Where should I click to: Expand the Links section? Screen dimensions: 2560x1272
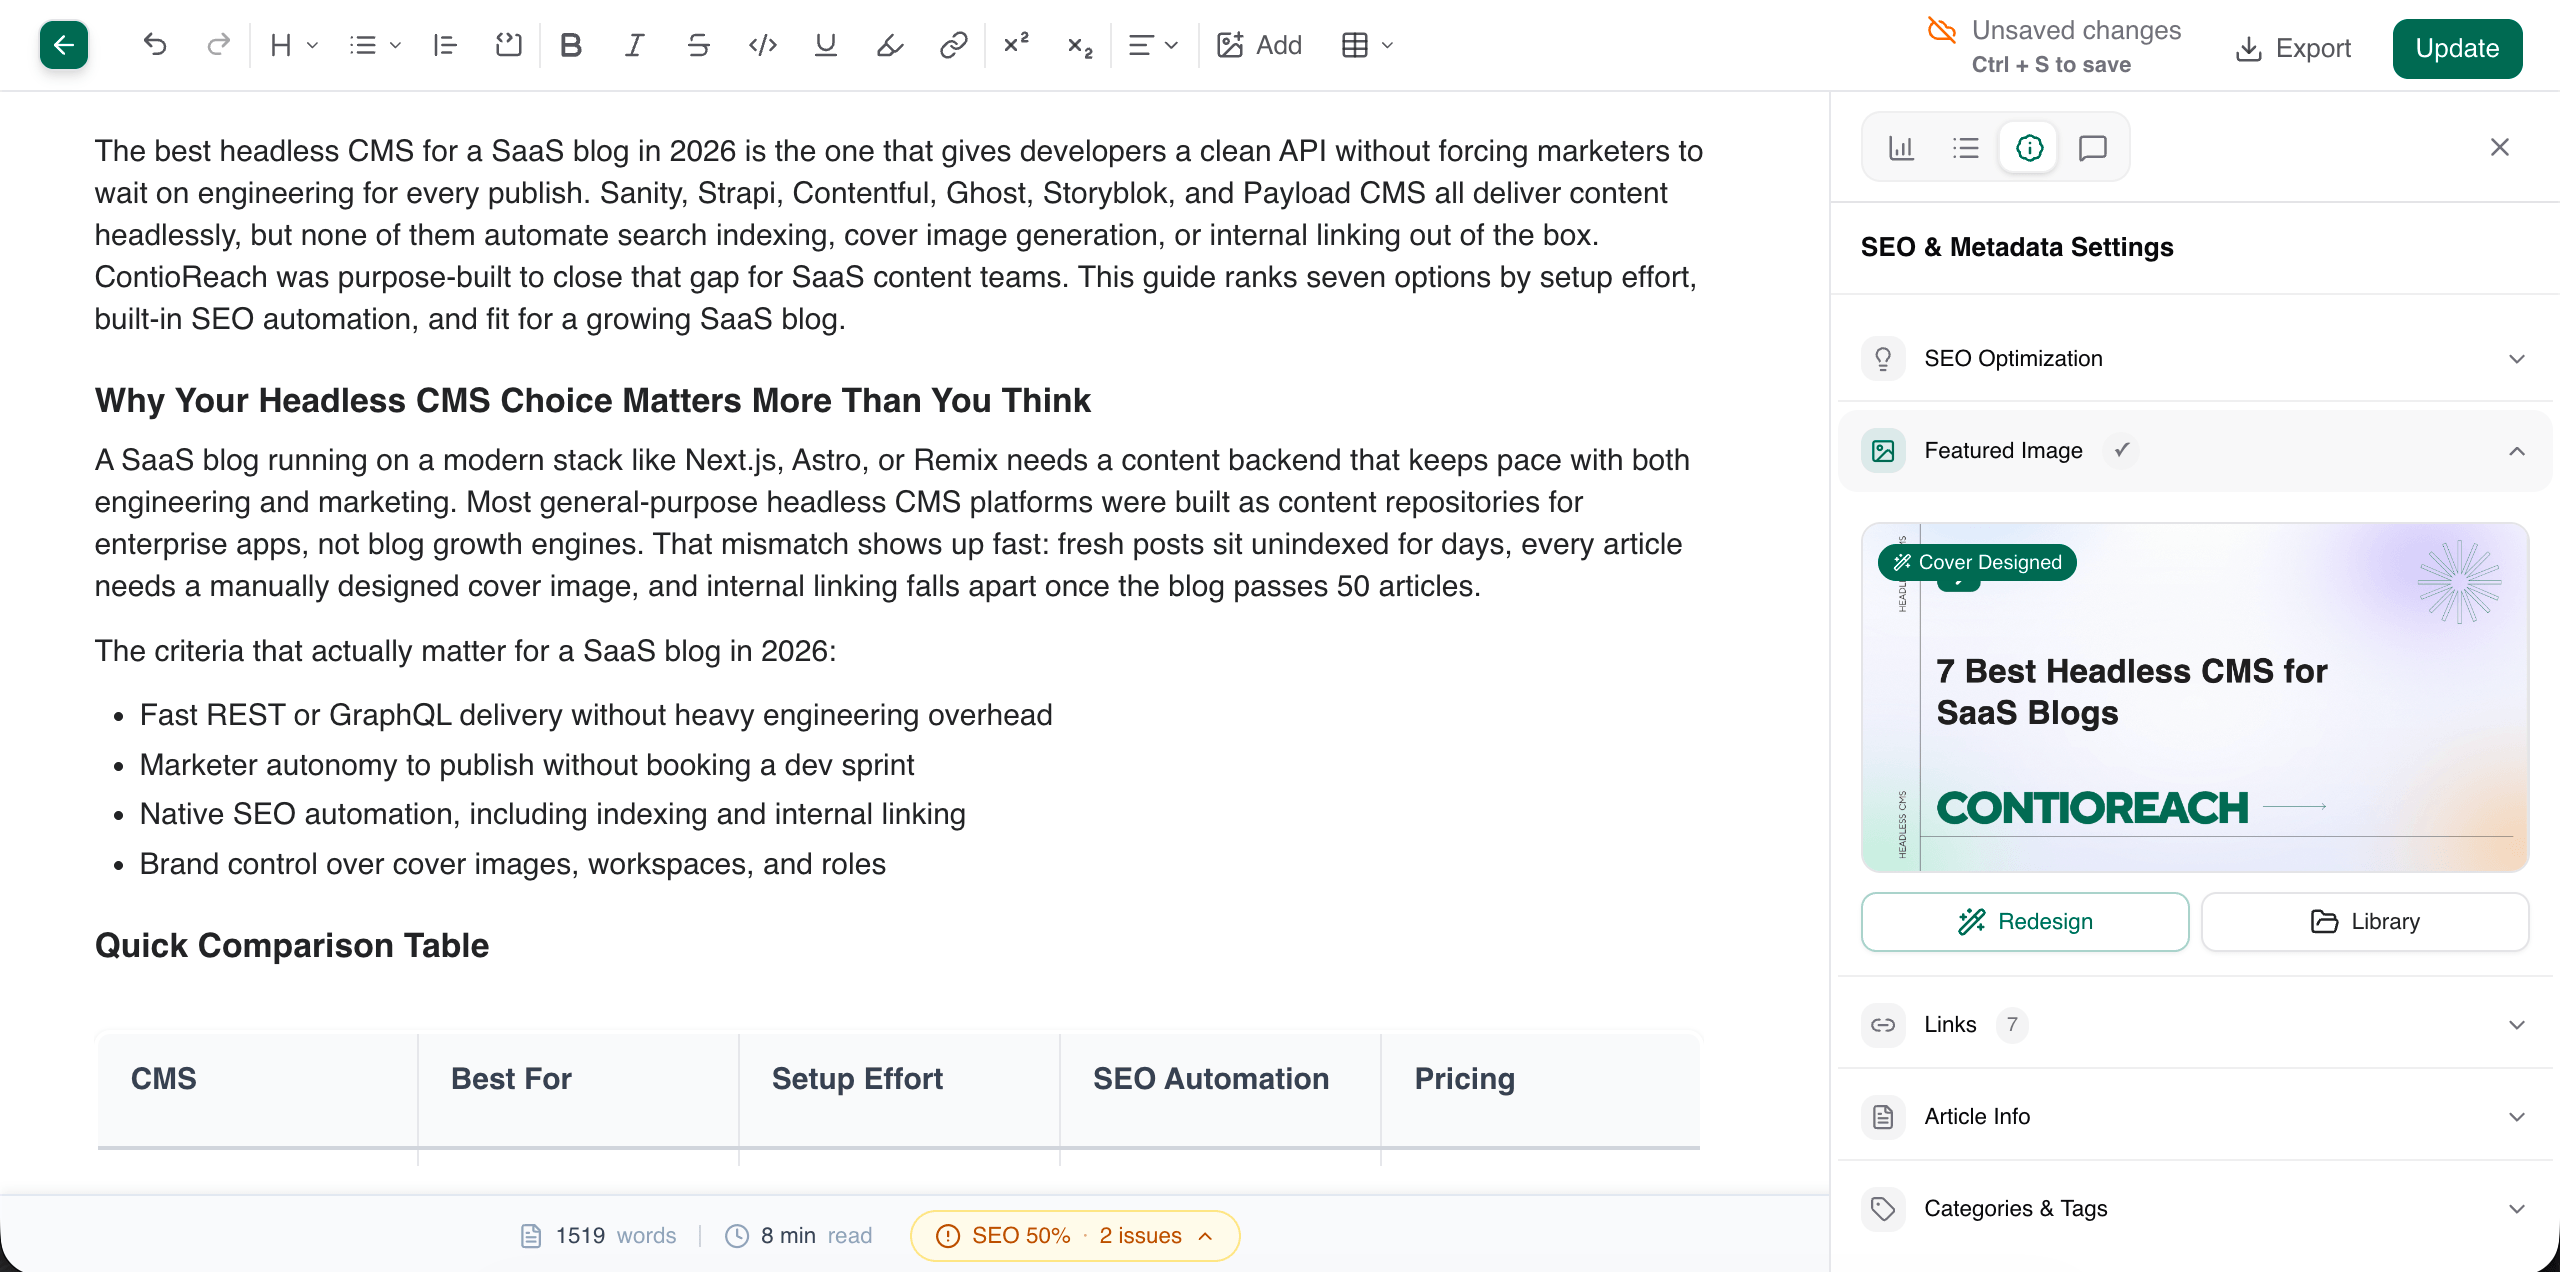click(x=2195, y=1024)
